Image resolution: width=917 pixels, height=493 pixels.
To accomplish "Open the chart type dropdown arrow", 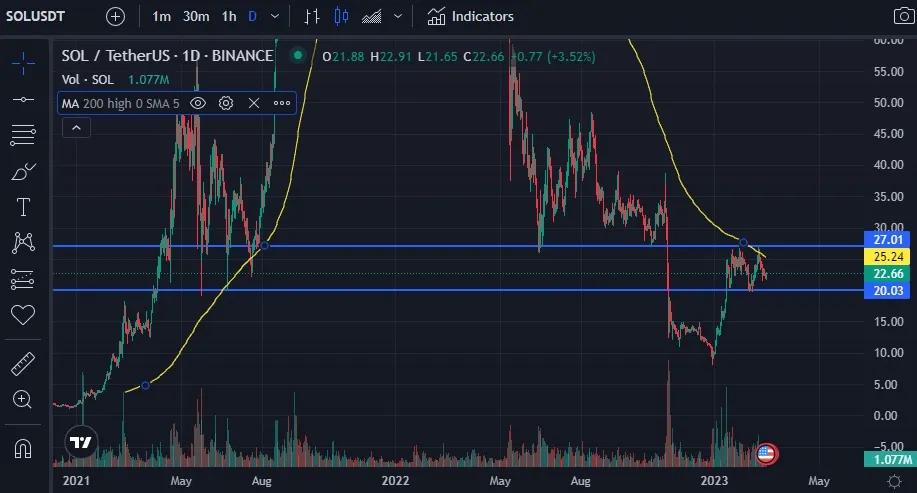I will coord(399,16).
